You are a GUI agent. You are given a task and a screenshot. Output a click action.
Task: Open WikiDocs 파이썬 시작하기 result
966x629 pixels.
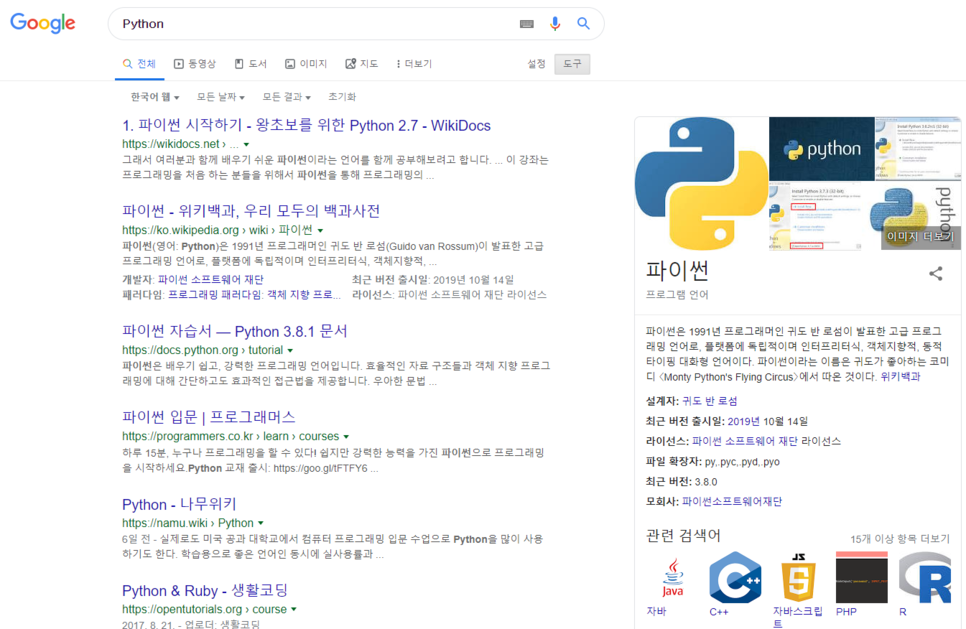[x=306, y=126]
